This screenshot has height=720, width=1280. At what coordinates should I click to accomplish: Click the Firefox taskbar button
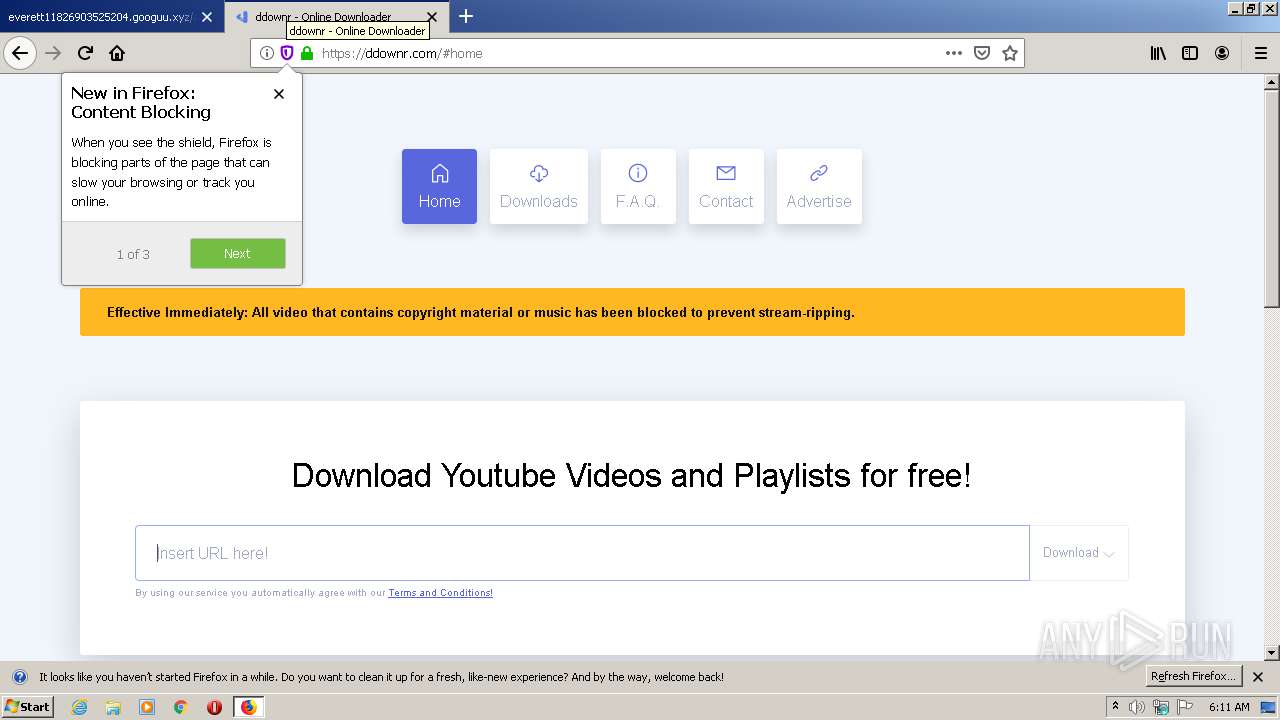(x=248, y=707)
